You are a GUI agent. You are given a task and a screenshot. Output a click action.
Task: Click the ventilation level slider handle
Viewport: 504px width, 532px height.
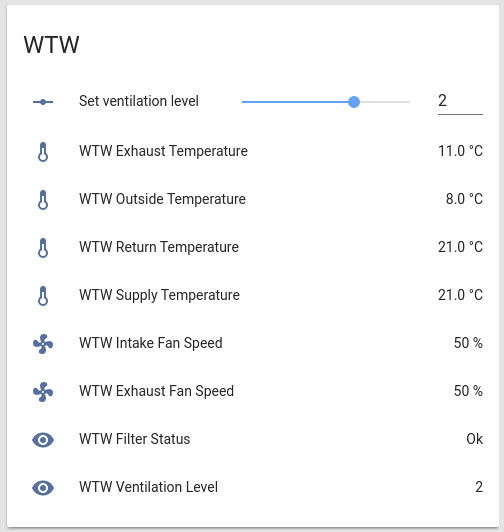coord(354,102)
